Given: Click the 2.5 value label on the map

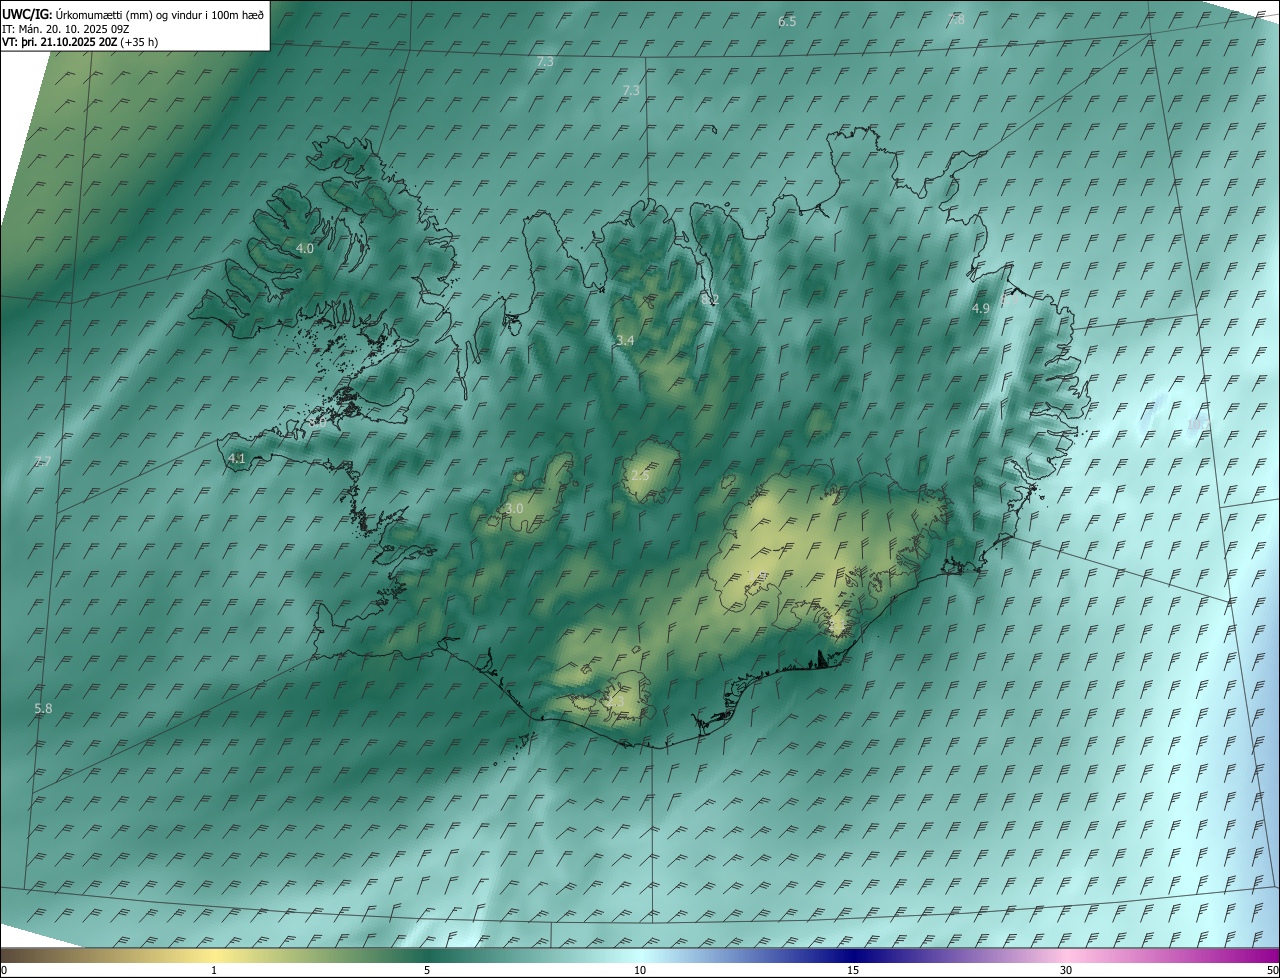Looking at the screenshot, I should pos(640,475).
